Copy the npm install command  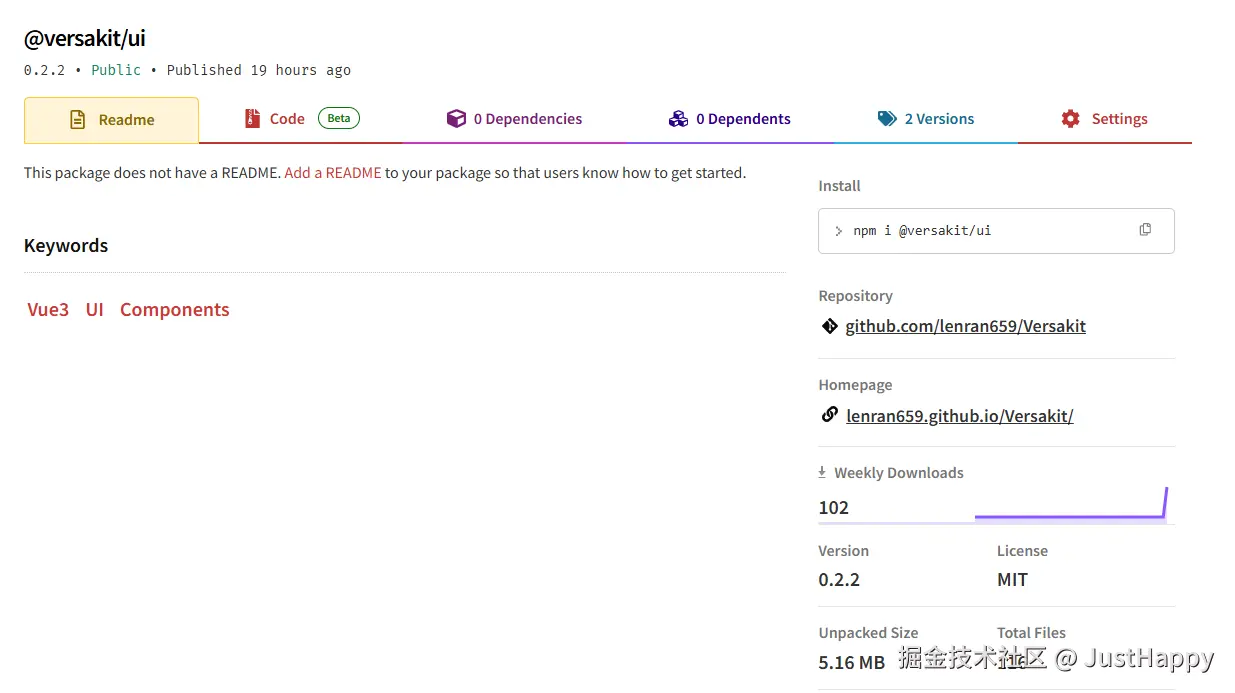pyautogui.click(x=1145, y=230)
